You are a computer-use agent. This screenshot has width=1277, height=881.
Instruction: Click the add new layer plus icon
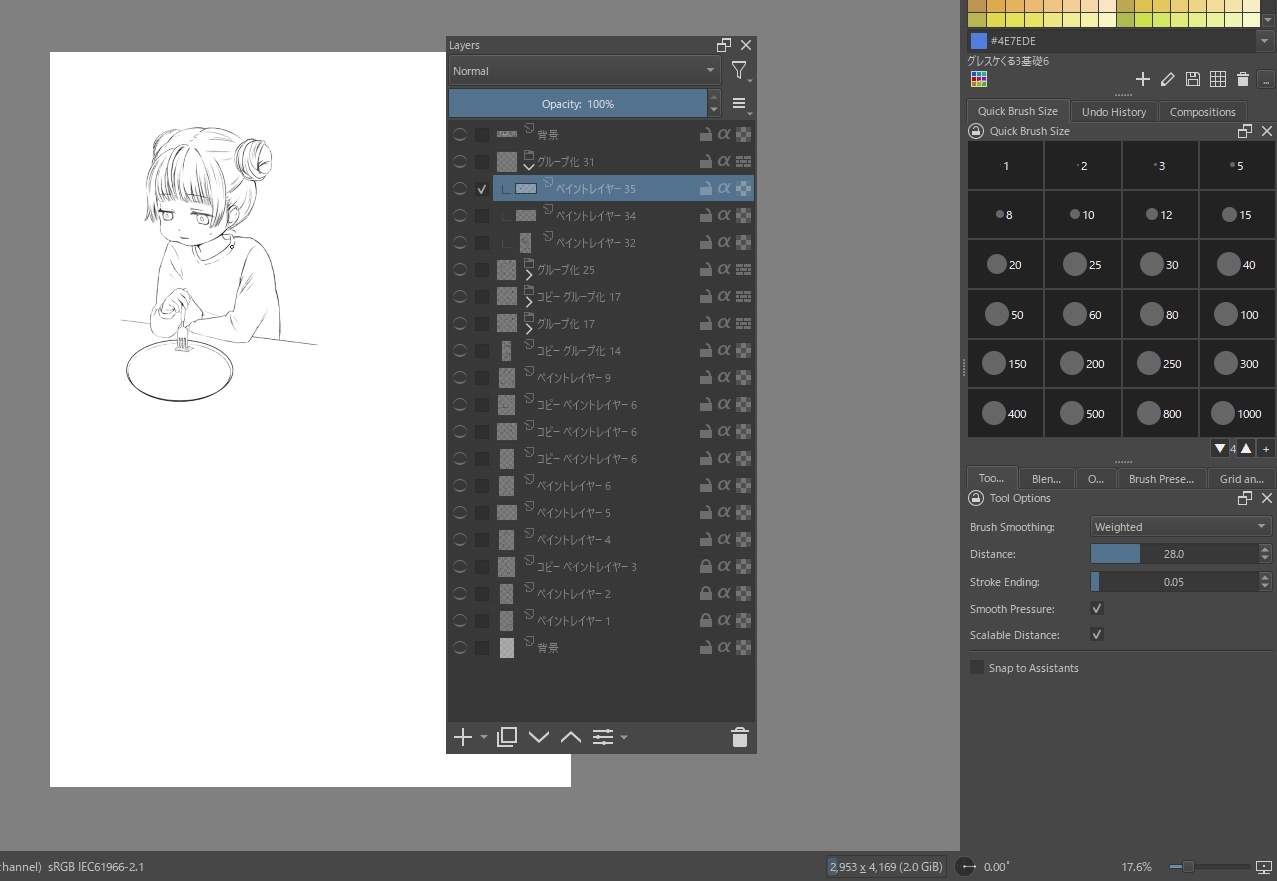pos(462,738)
